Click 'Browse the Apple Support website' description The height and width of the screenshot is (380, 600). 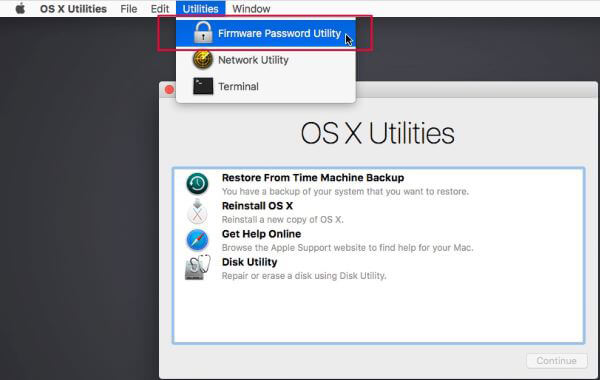point(347,248)
